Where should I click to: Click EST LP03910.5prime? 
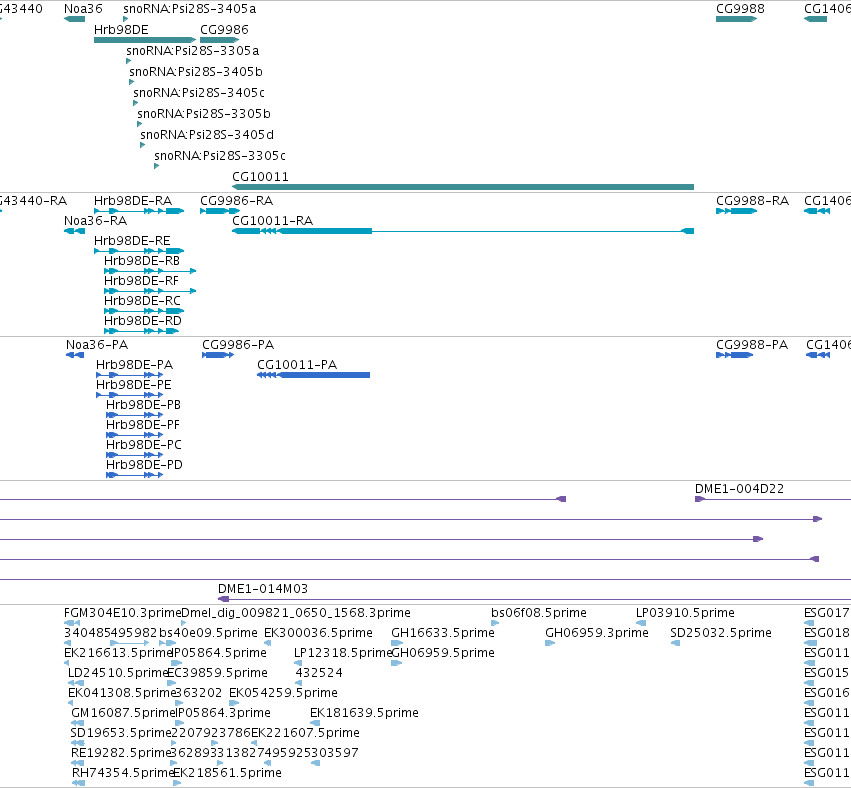click(685, 613)
